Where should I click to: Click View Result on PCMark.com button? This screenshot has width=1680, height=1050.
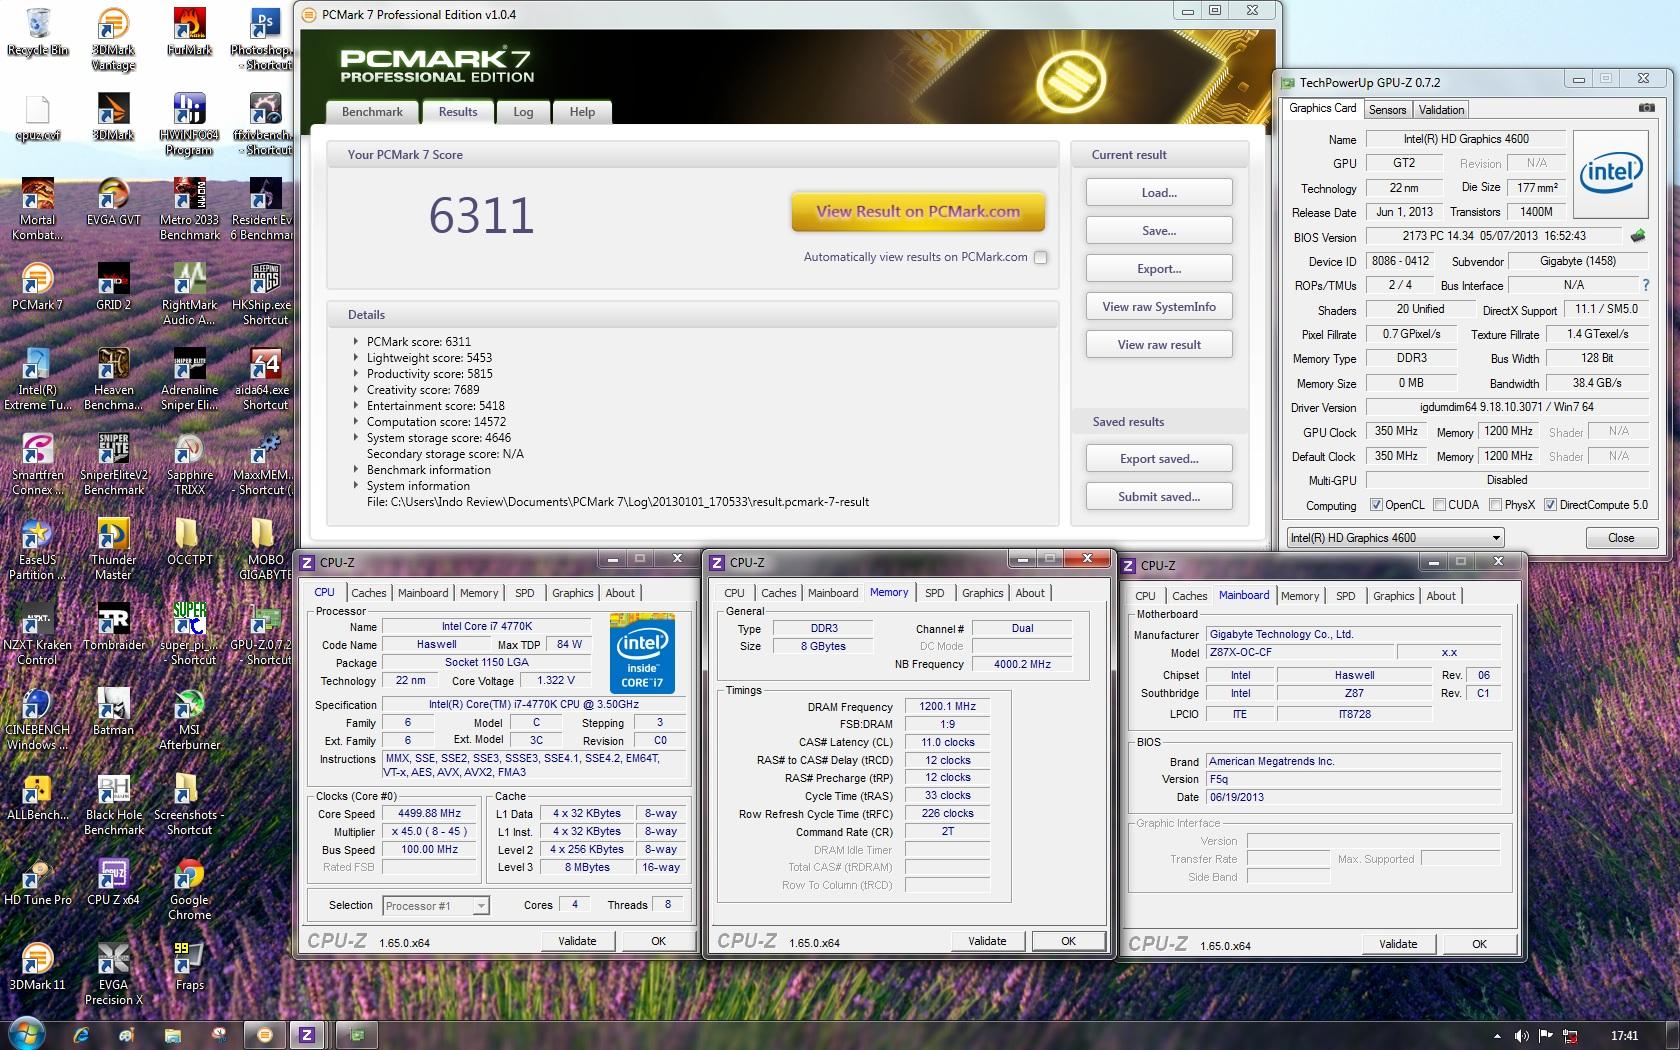click(x=918, y=212)
